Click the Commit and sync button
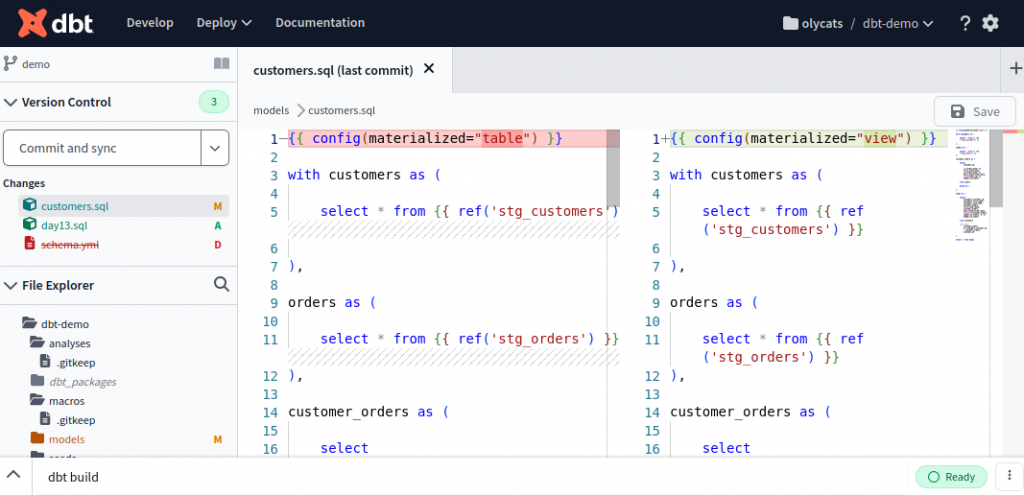The width and height of the screenshot is (1024, 496). point(102,148)
